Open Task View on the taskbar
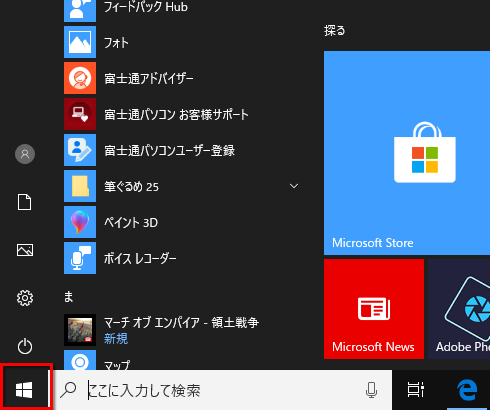Screen dimensions: 490x410 click(x=416, y=390)
